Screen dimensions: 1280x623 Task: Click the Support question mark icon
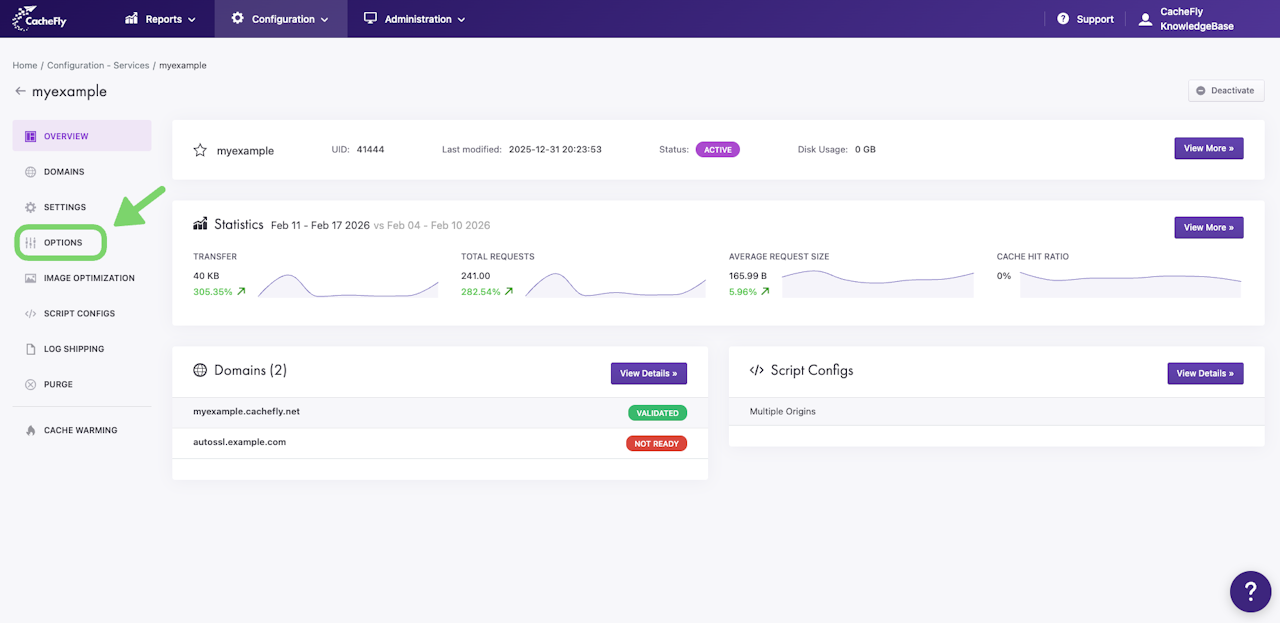click(x=1063, y=19)
